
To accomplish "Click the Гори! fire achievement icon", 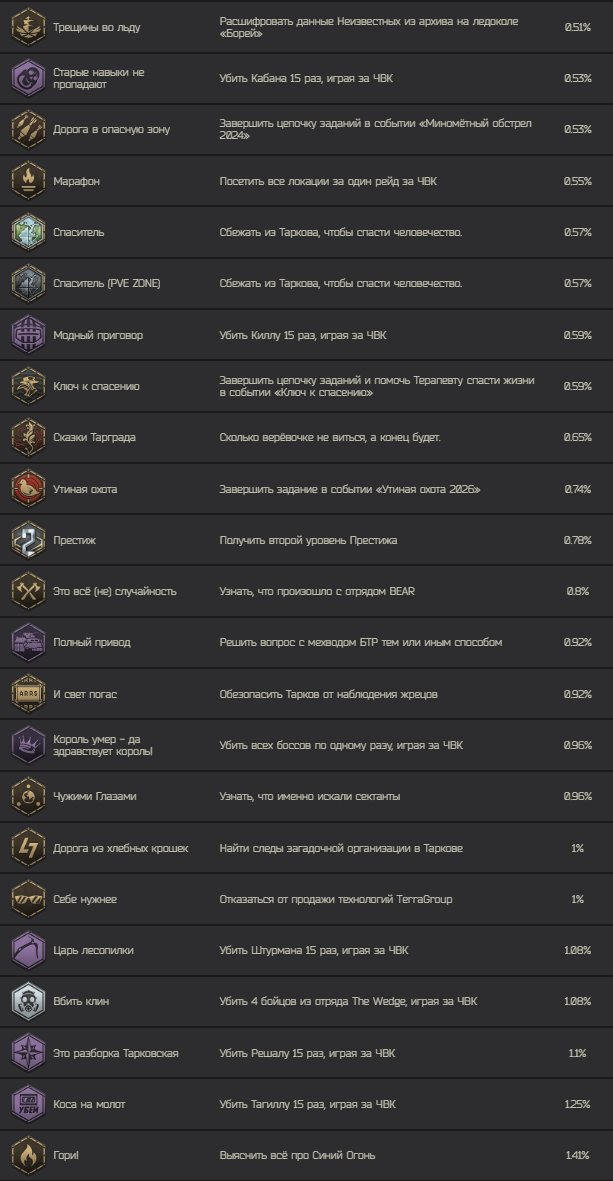I will coord(29,1155).
